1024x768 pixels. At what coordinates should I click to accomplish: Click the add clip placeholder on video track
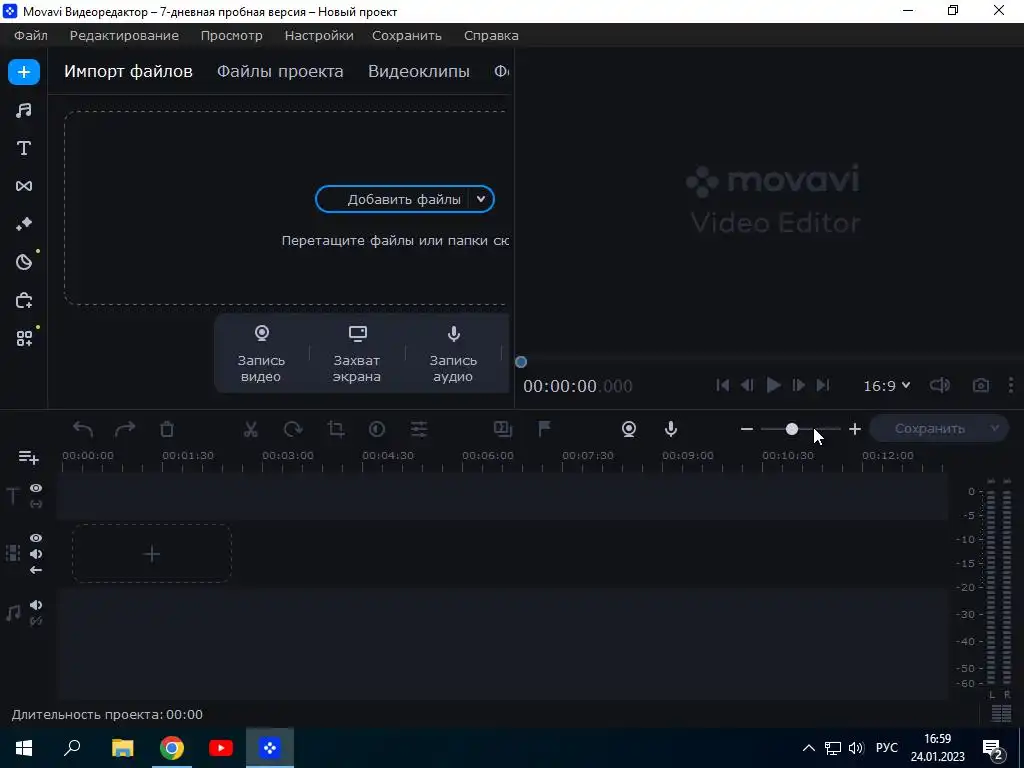pyautogui.click(x=152, y=554)
